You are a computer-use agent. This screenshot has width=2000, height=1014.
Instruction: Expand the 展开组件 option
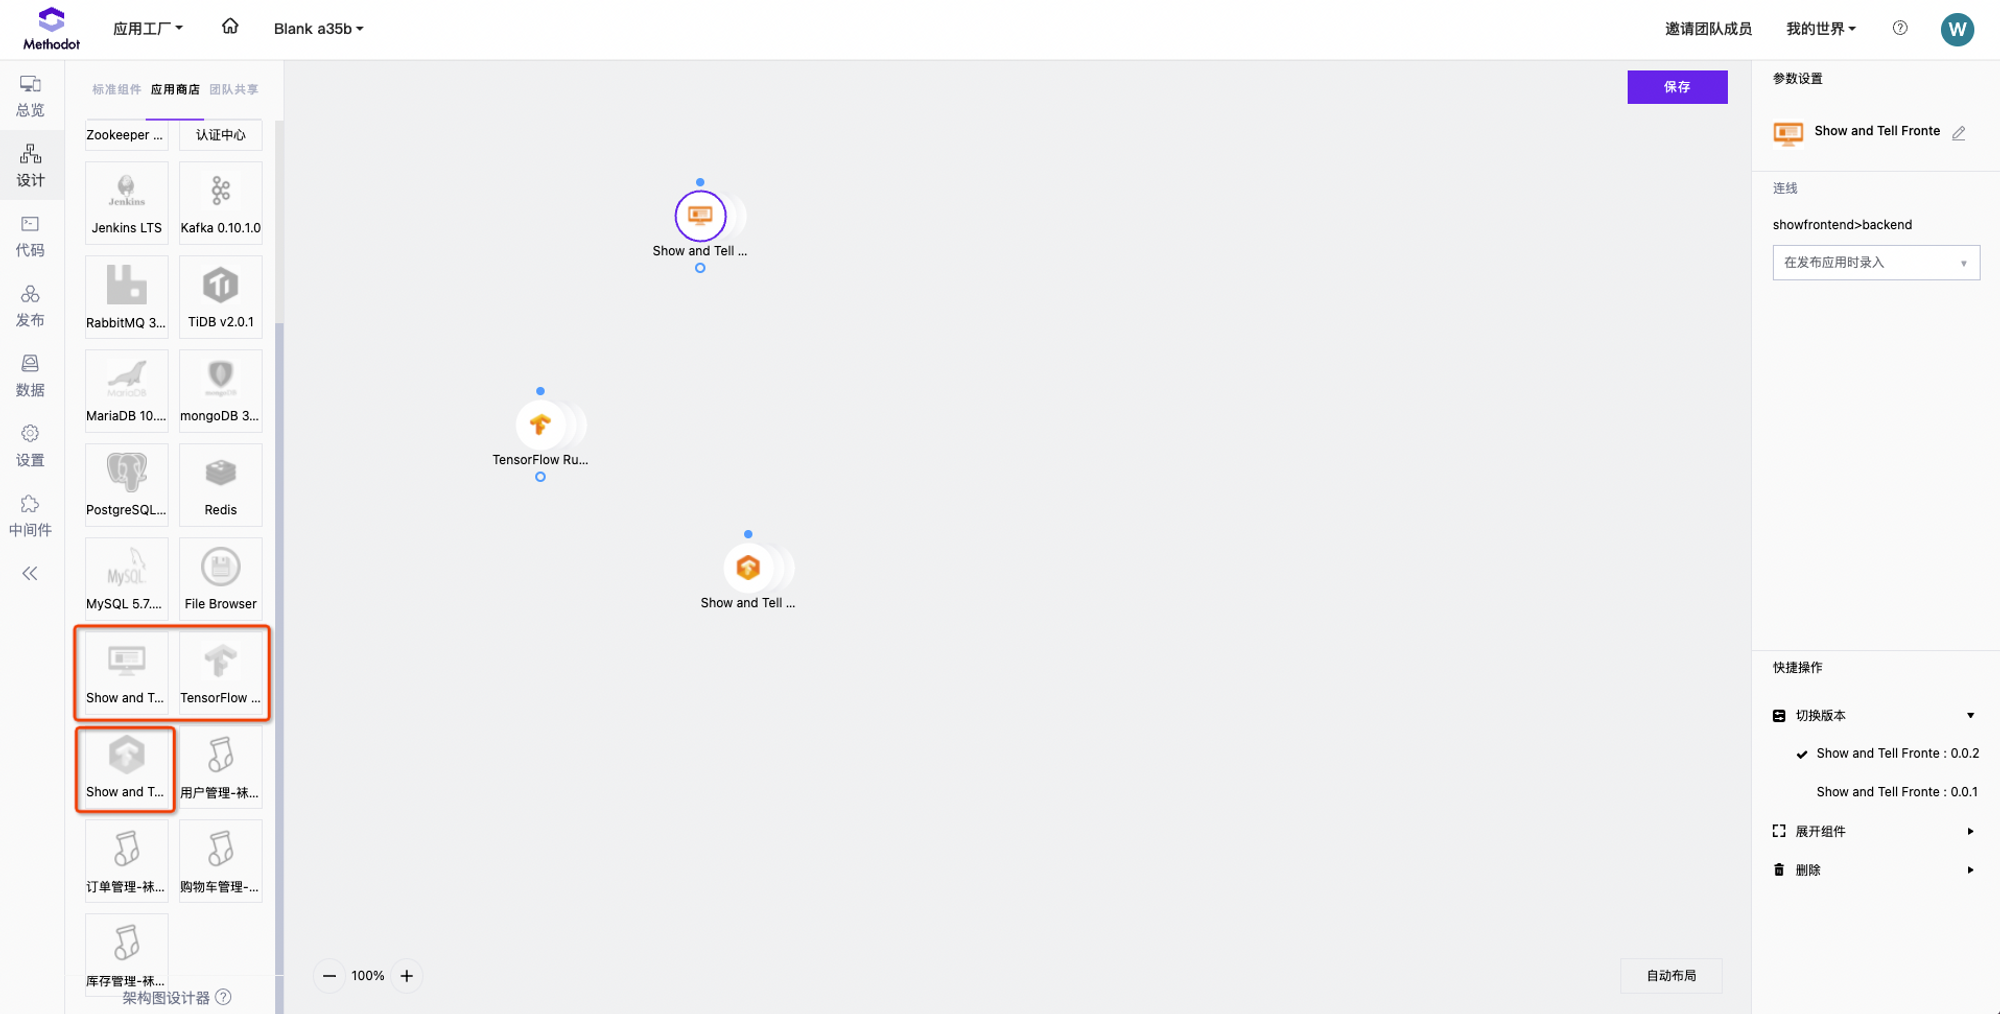1873,831
